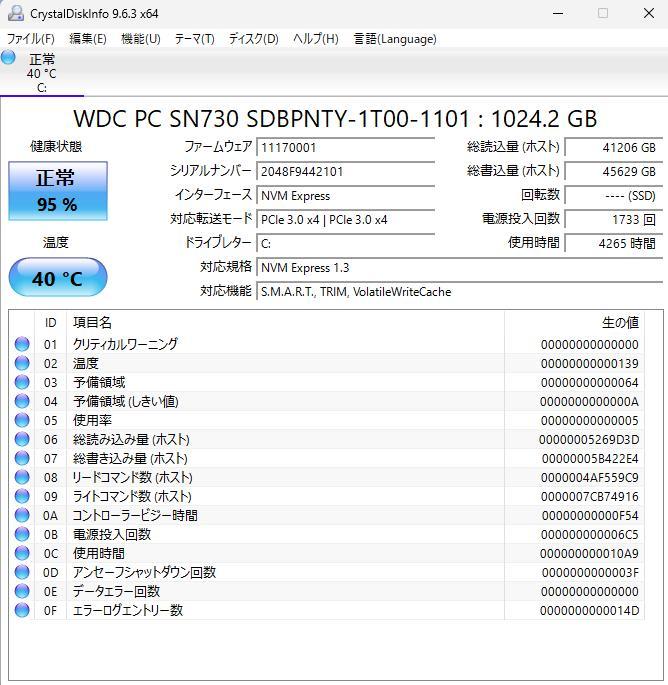The width and height of the screenshot is (668, 685).
Task: Click raw value 000000000014D
Action: pyautogui.click(x=589, y=611)
